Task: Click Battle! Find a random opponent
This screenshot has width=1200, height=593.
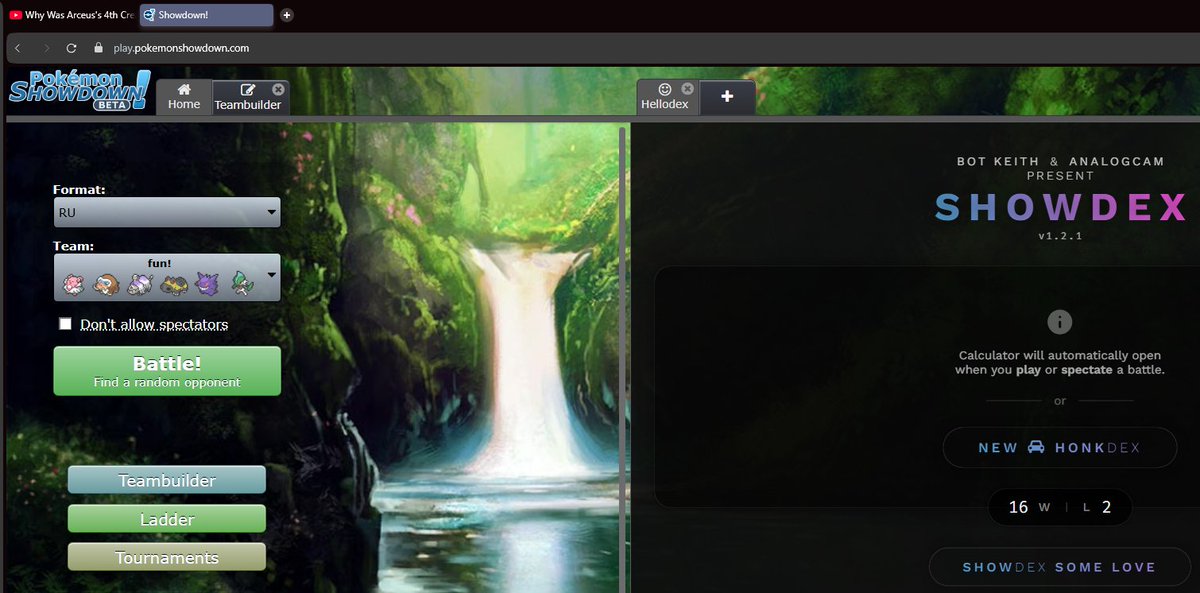Action: [167, 371]
